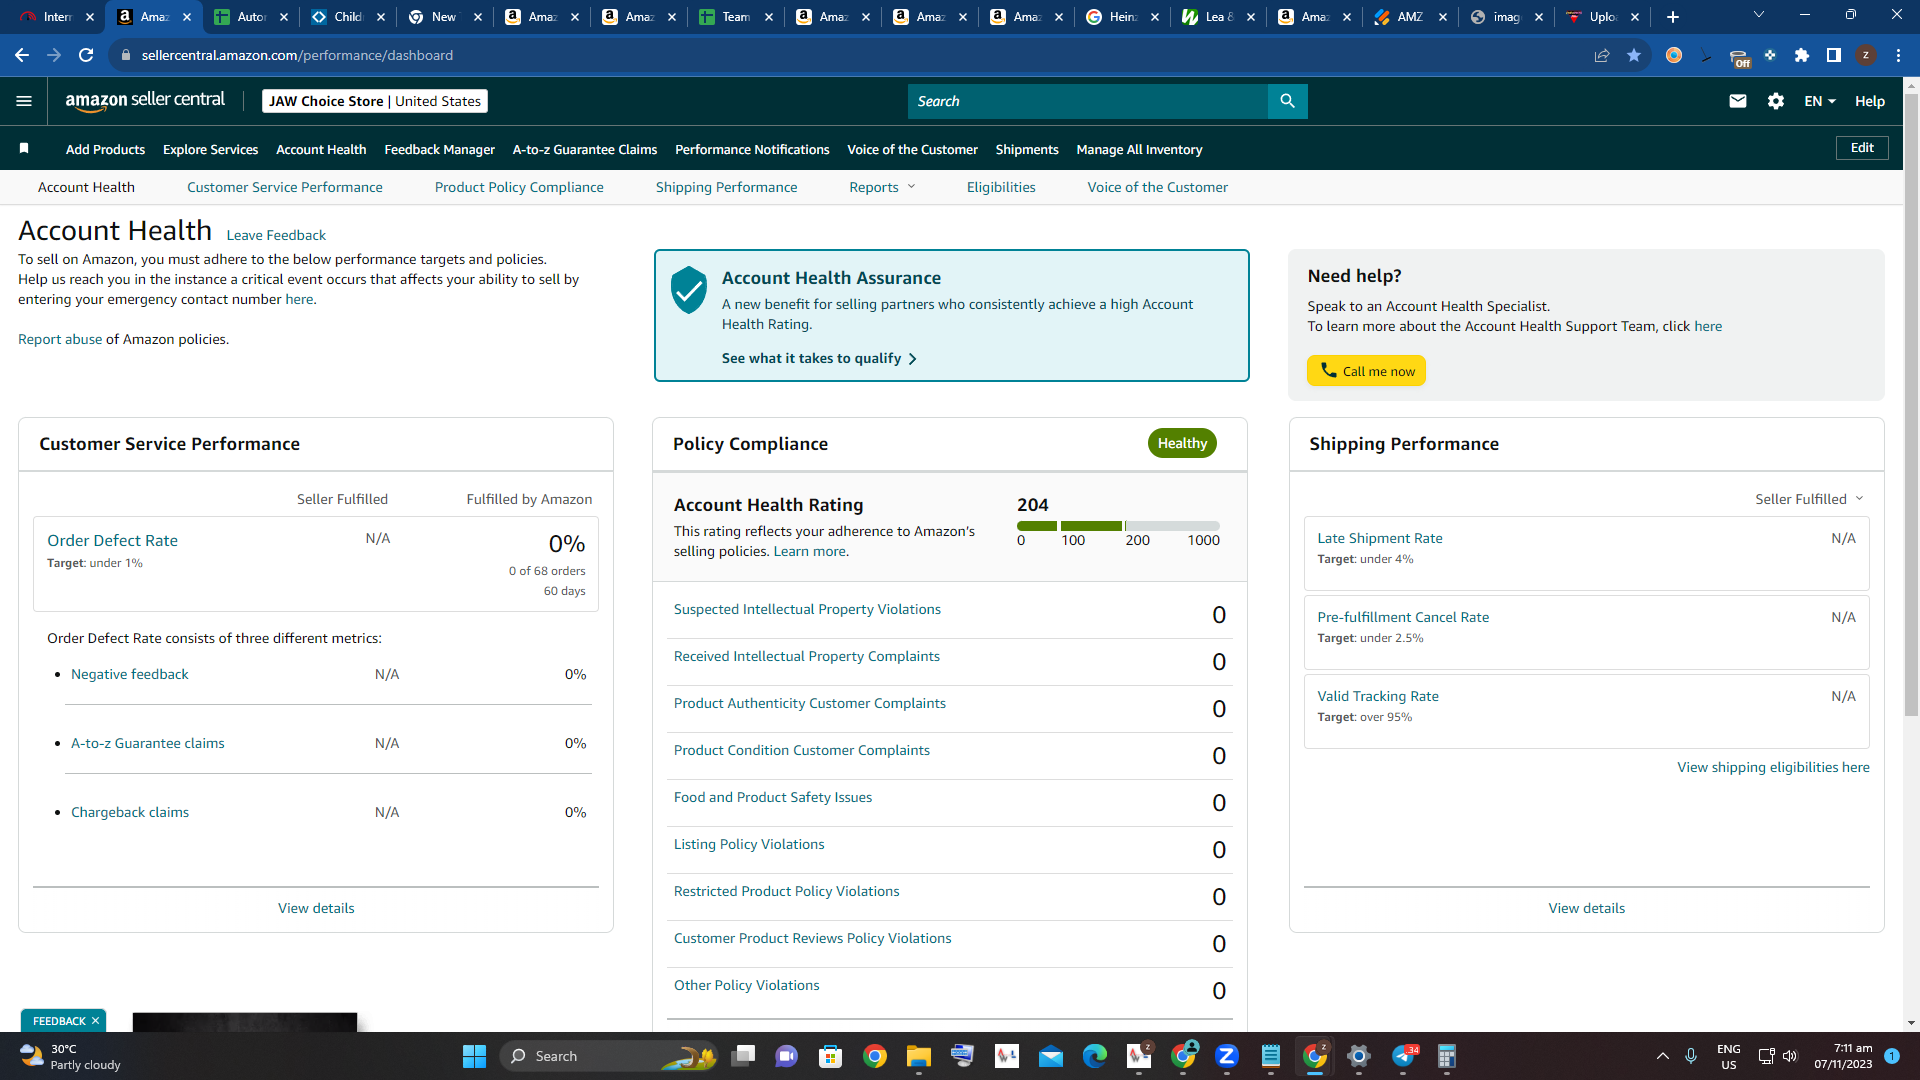1920x1080 pixels.
Task: Open Negative feedback metric link
Action: (x=130, y=674)
